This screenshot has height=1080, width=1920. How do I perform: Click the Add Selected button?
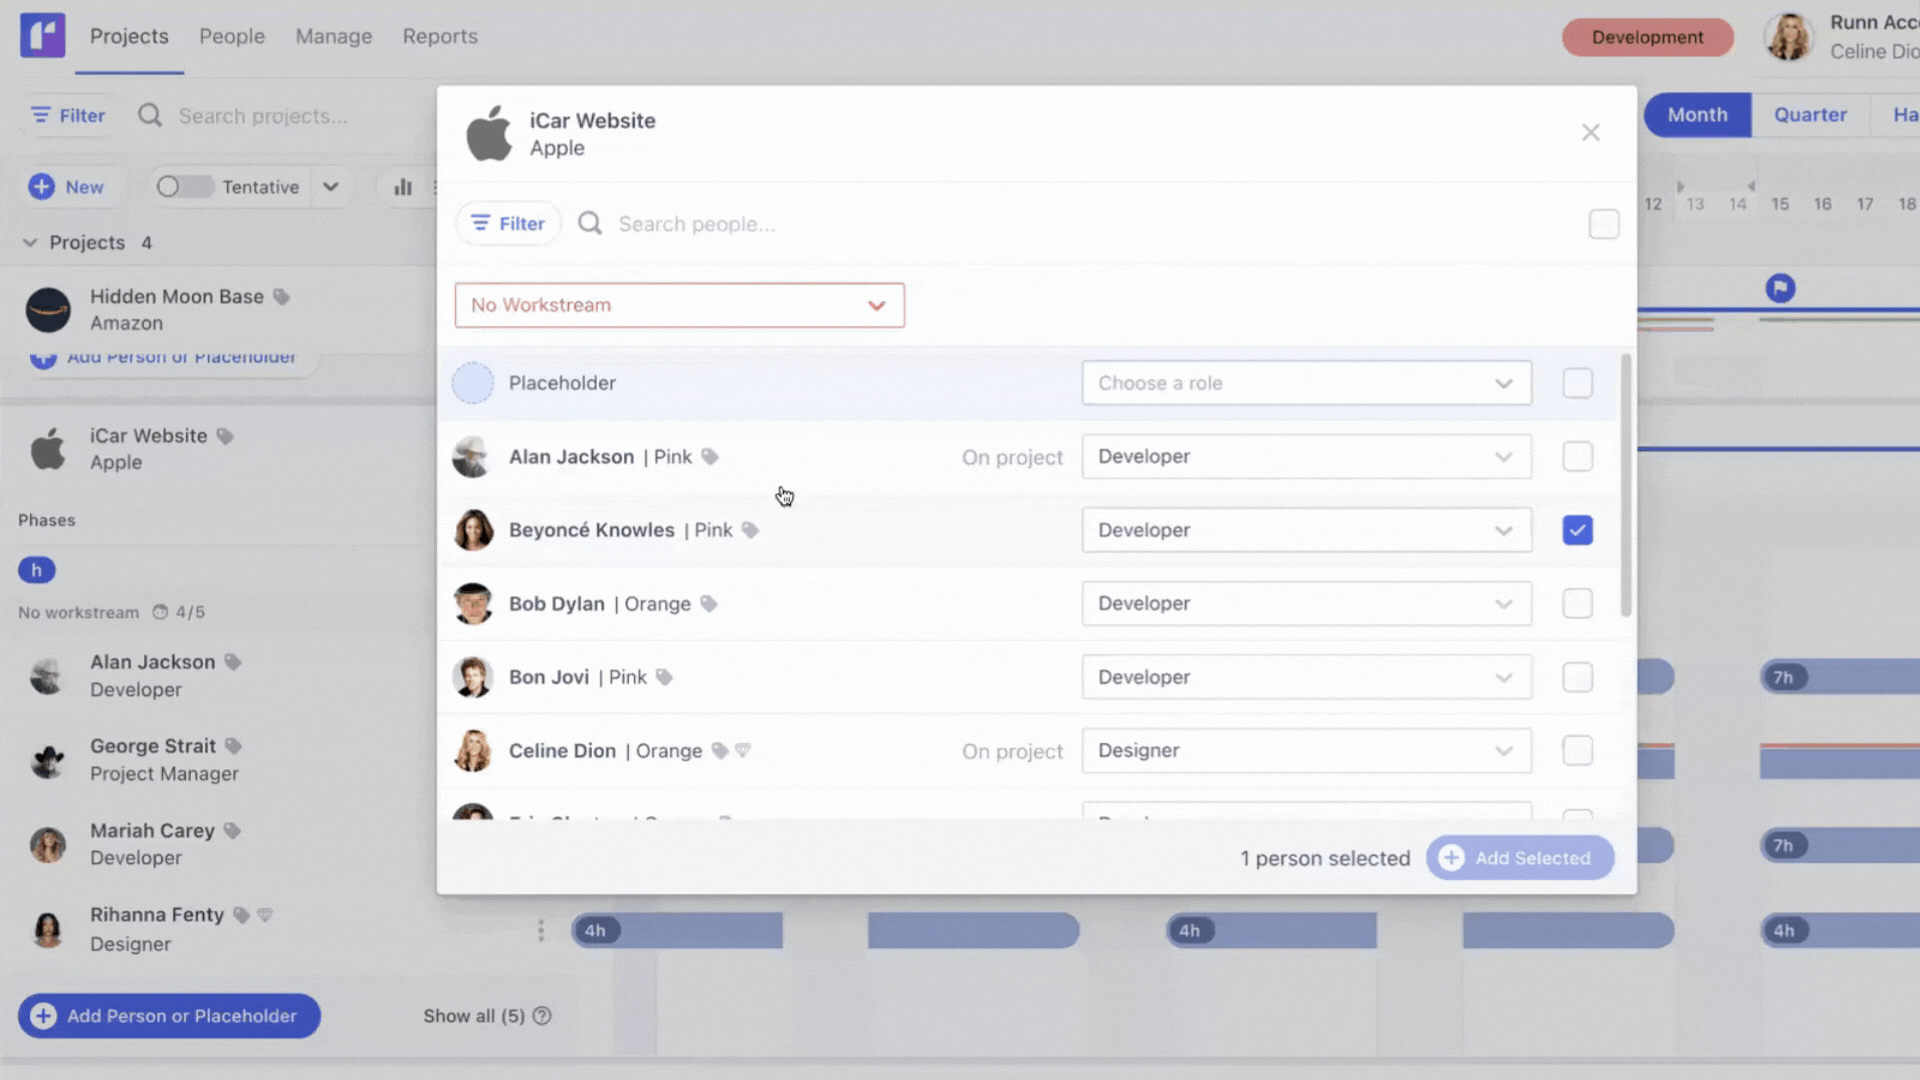pos(1519,858)
